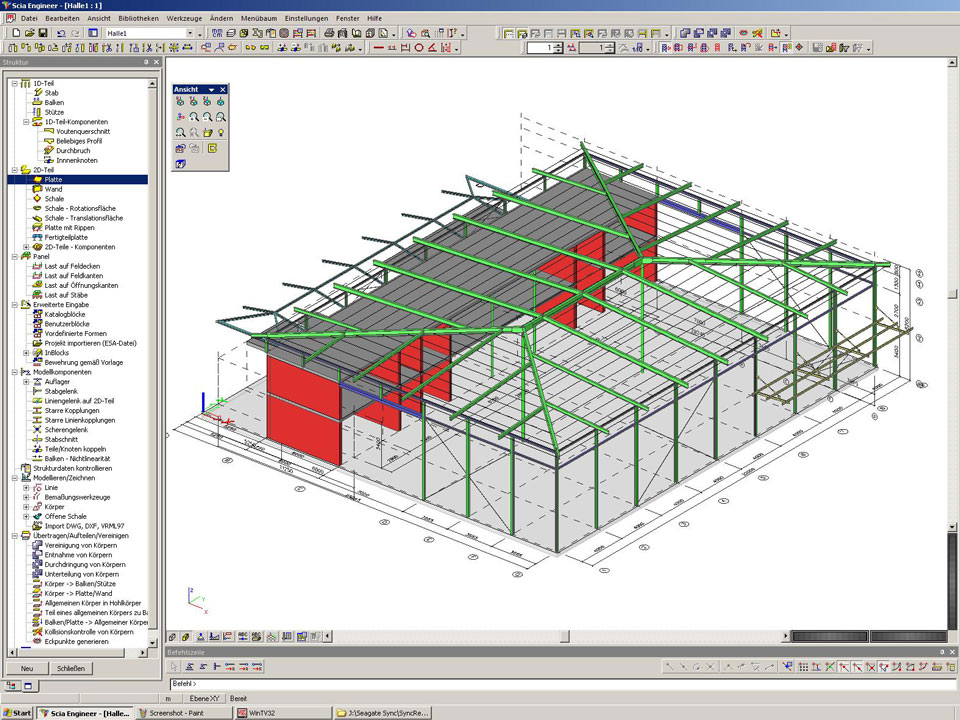This screenshot has height=720, width=960.
Task: Click the Auflager support icon in tree
Action: (x=36, y=382)
